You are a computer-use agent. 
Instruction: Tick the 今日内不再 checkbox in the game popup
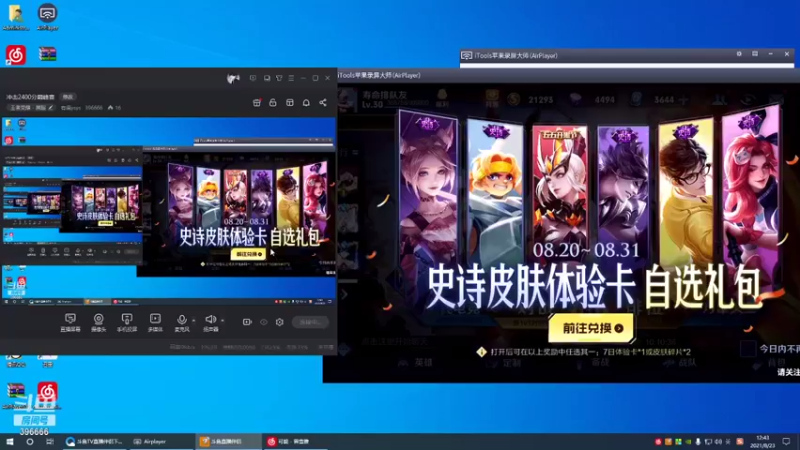pyautogui.click(x=748, y=348)
